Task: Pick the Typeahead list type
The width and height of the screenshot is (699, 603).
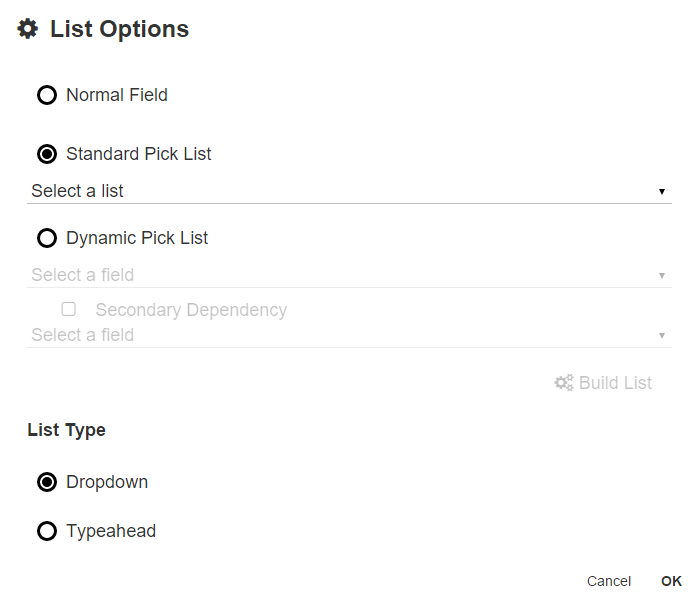Action: (47, 531)
